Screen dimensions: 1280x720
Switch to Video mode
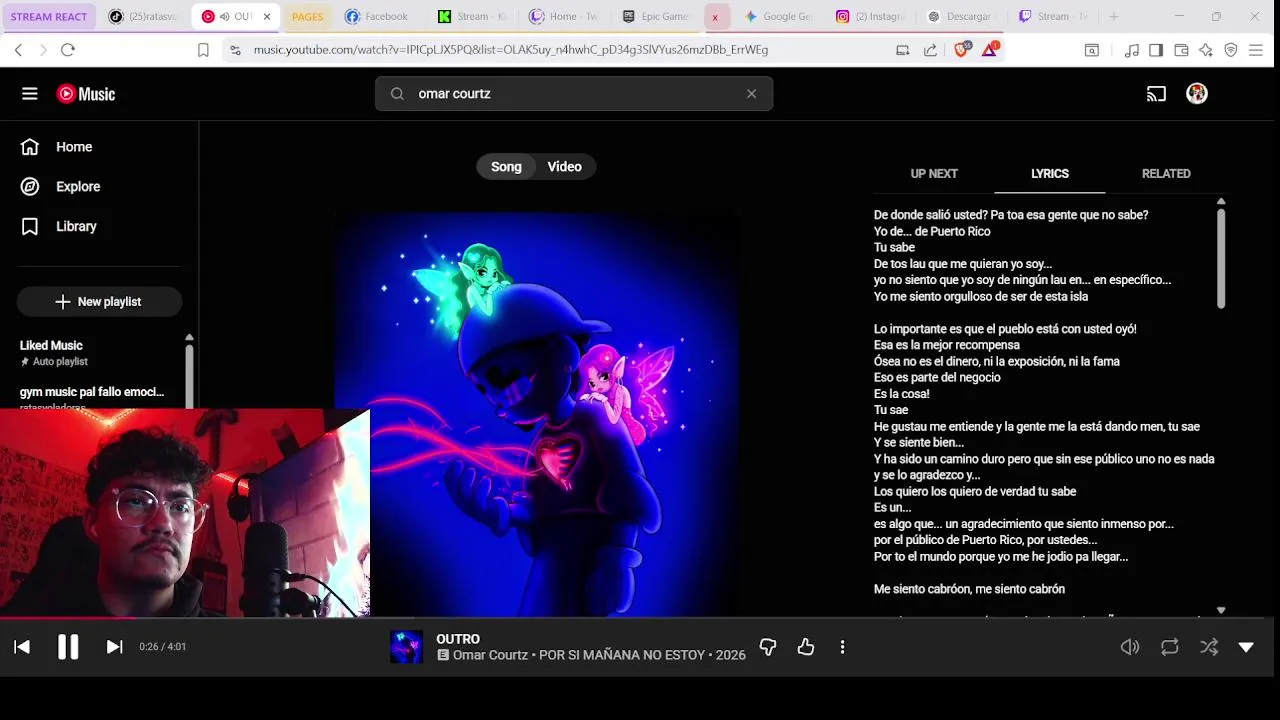[x=565, y=167]
